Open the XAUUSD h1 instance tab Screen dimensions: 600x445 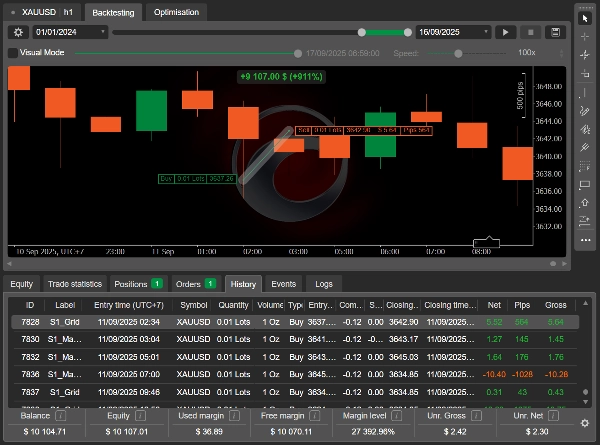pos(42,12)
